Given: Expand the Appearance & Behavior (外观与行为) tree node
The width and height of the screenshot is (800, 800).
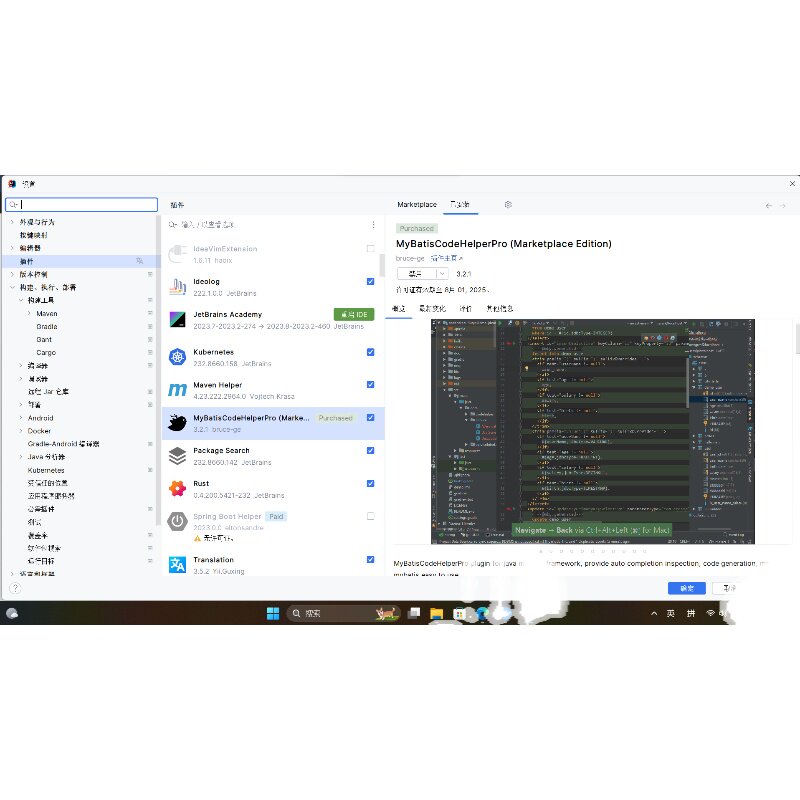Looking at the screenshot, I should pyautogui.click(x=12, y=222).
